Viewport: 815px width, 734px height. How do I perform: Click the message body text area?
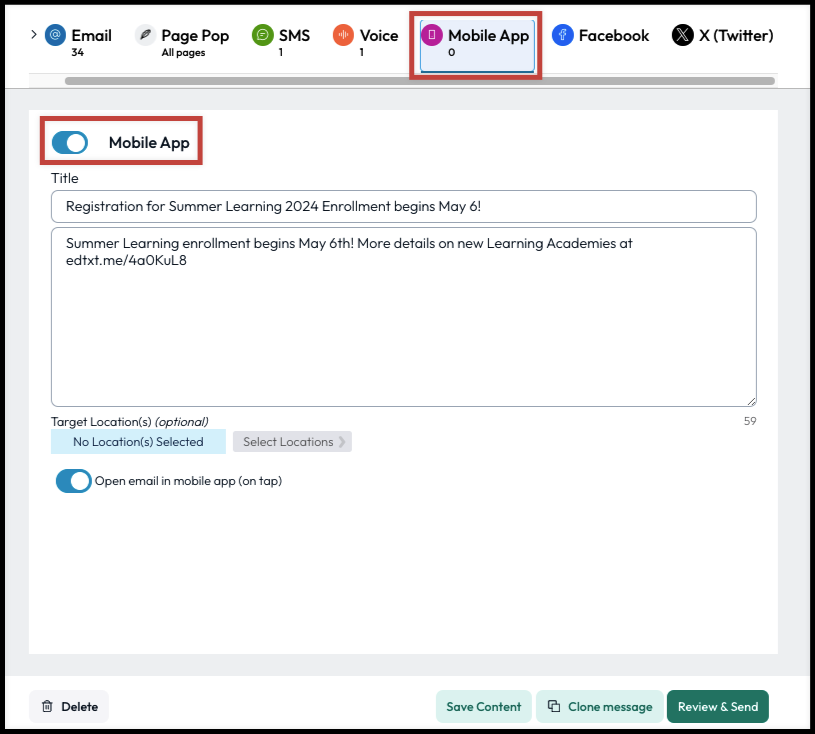pyautogui.click(x=404, y=317)
